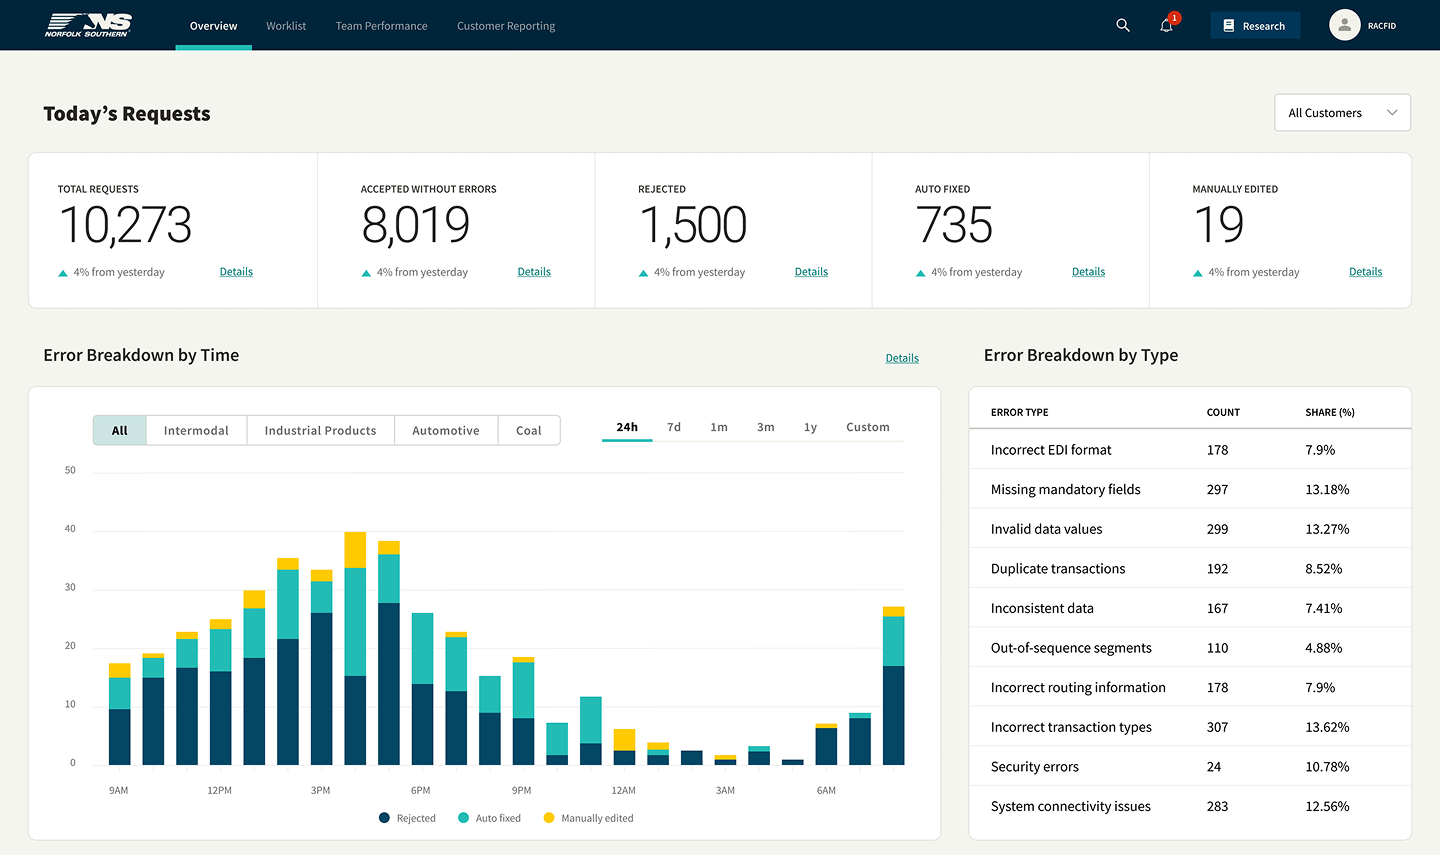Open Details for Rejected requests

(811, 272)
